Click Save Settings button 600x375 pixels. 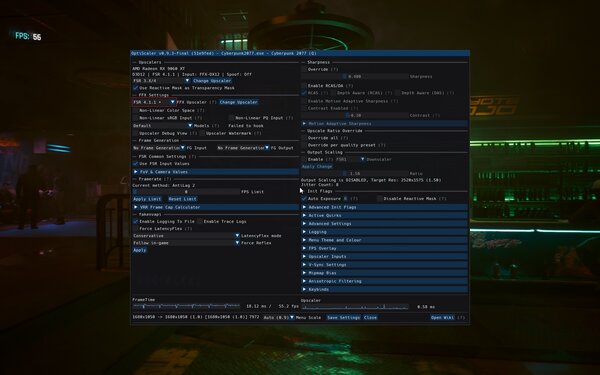(344, 317)
